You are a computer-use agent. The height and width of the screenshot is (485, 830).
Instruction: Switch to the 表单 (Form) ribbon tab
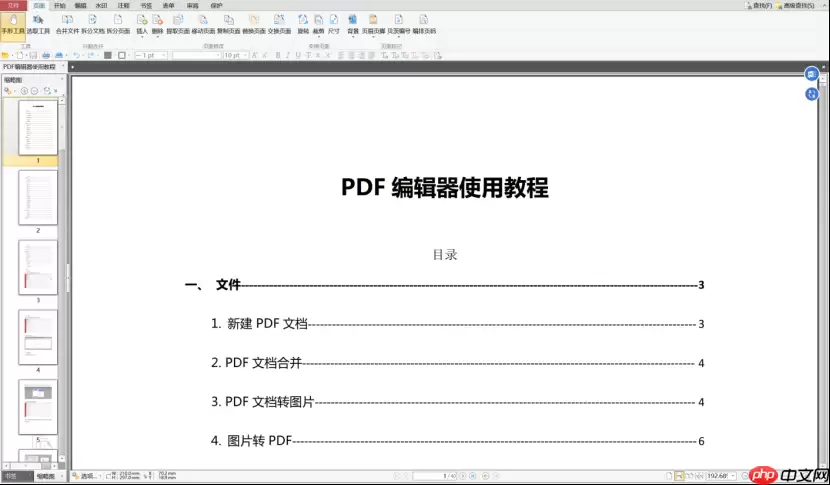pyautogui.click(x=168, y=5)
